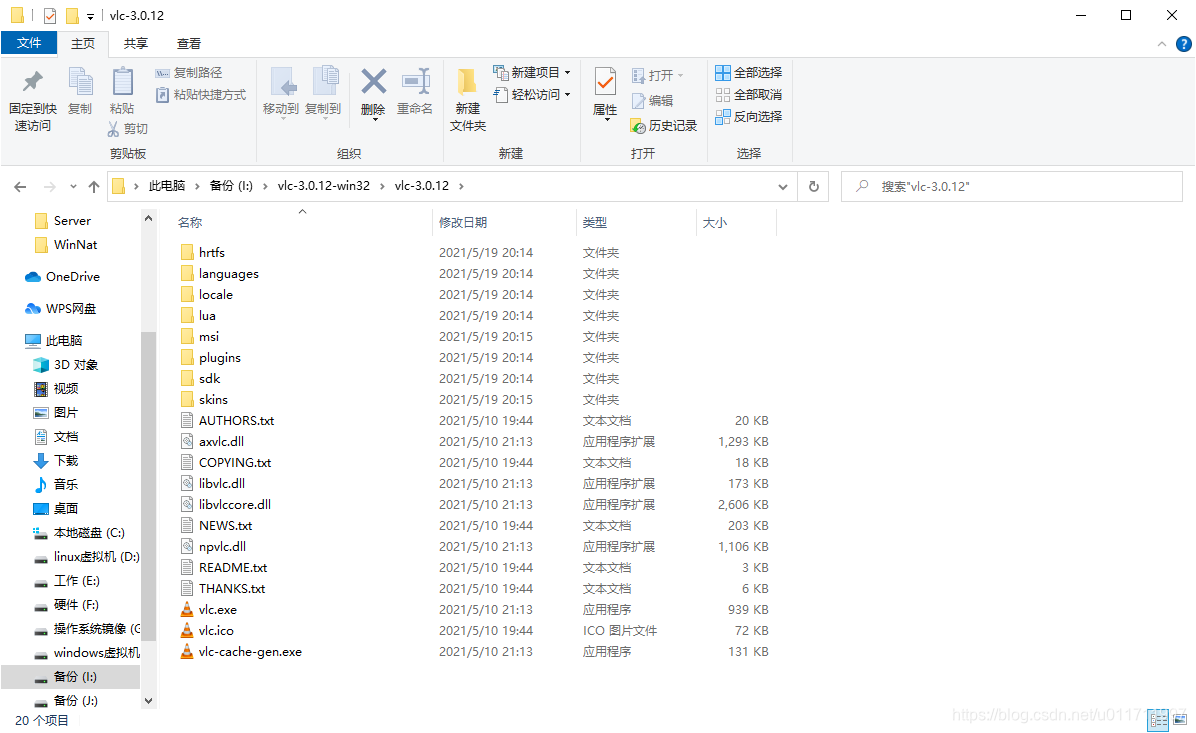Viewport: 1196px width, 733px height.
Task: Open the 复制到 copy-to button
Action: click(323, 92)
